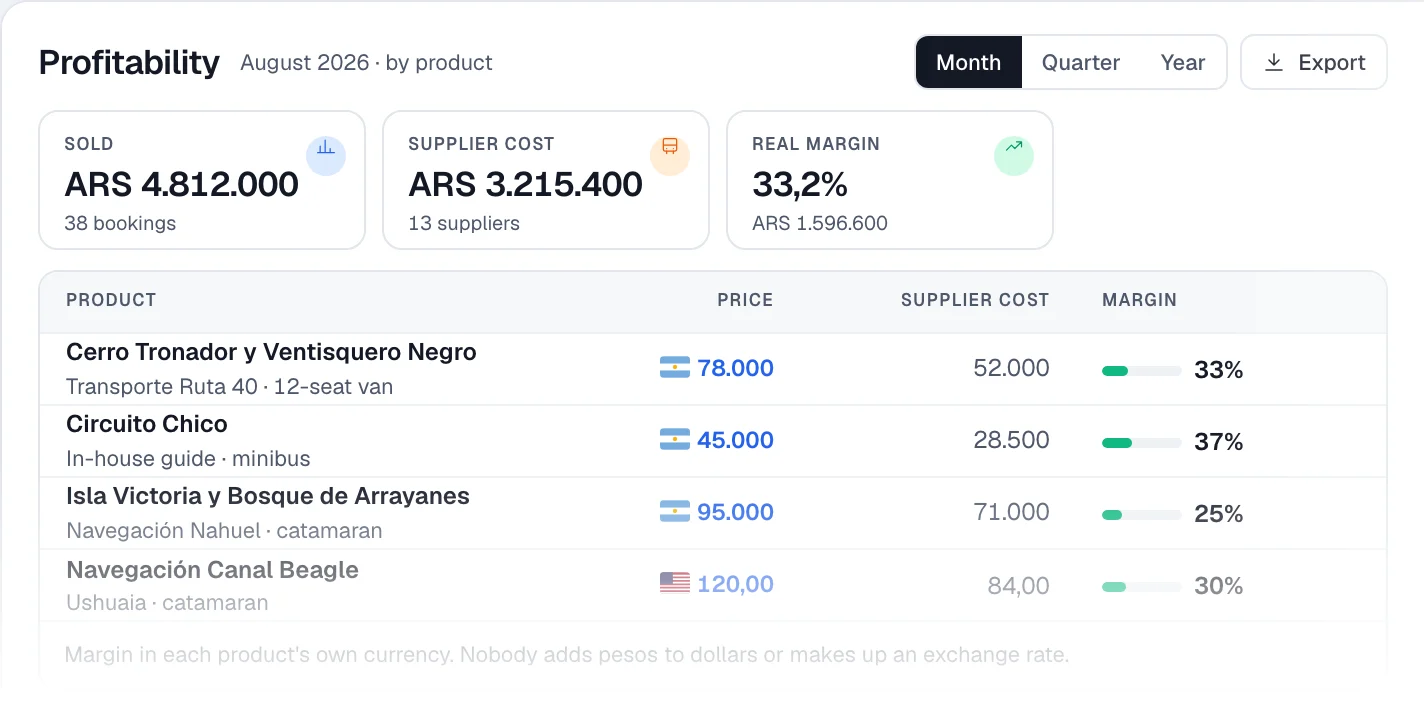Sort by the Product column header
The image size is (1424, 724).
coord(111,300)
